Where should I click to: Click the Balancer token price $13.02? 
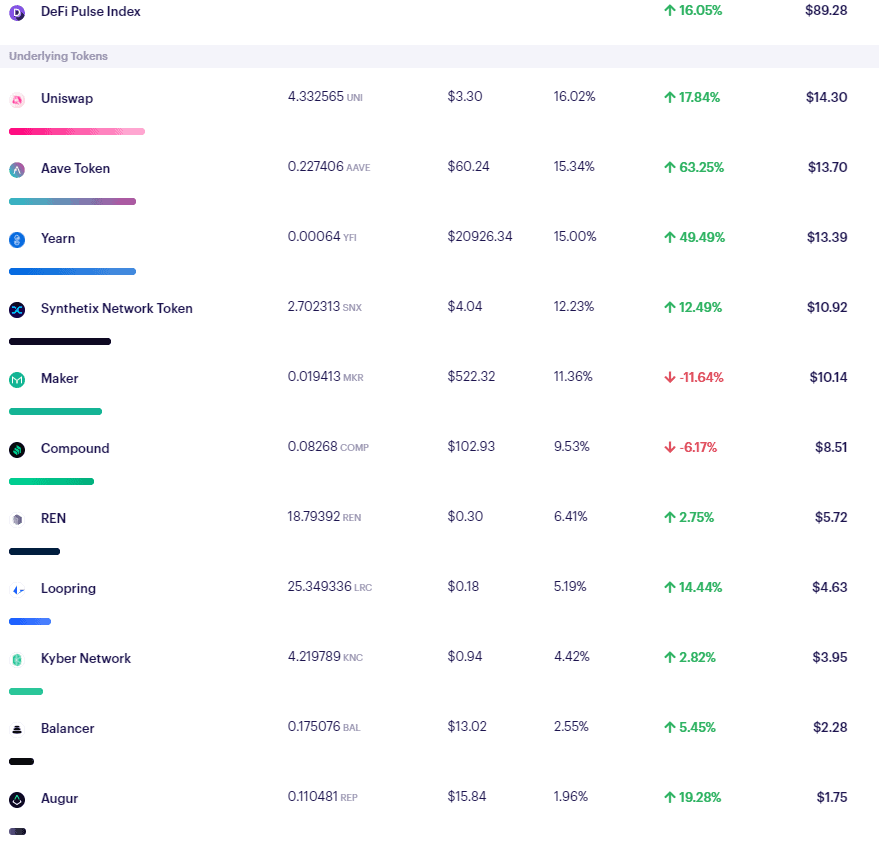pyautogui.click(x=467, y=727)
